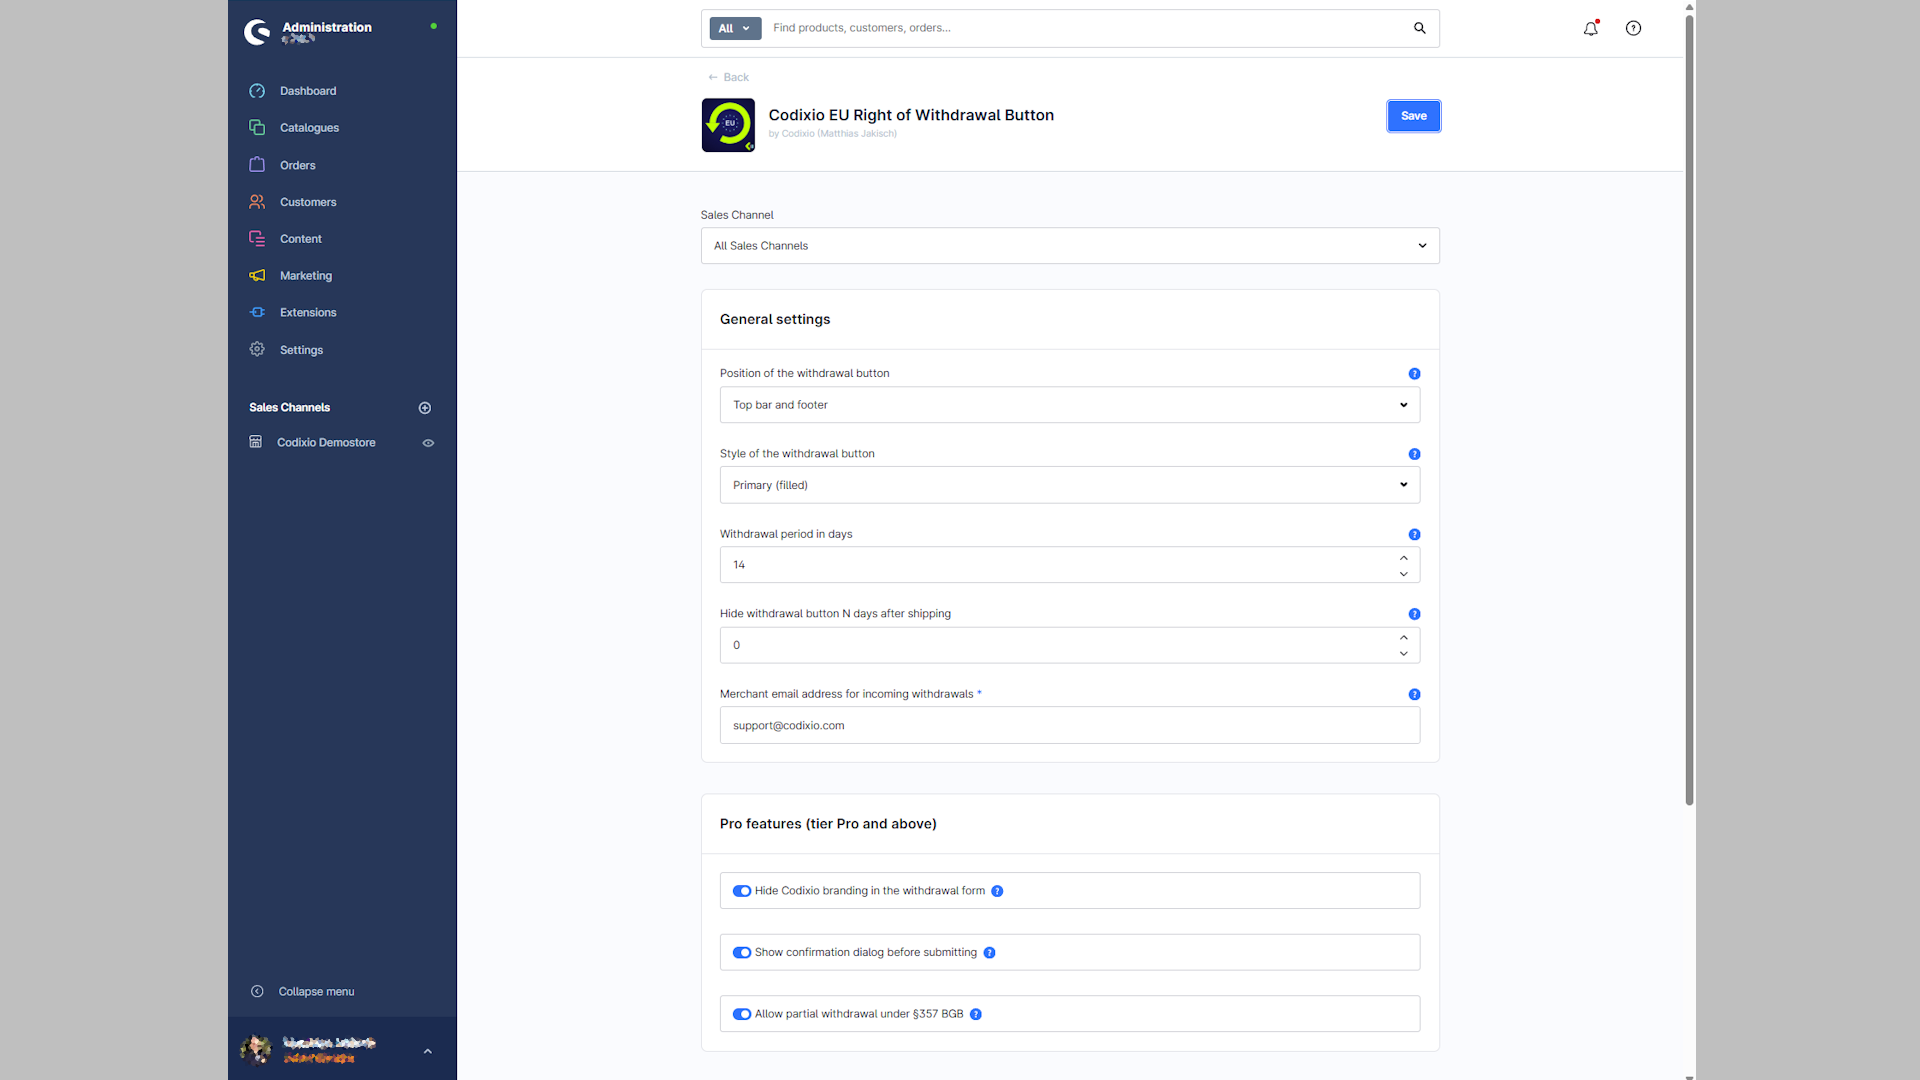Viewport: 1920px width, 1080px height.
Task: Toggle Allow partial withdrawal under §357 BGB
Action: click(742, 1014)
